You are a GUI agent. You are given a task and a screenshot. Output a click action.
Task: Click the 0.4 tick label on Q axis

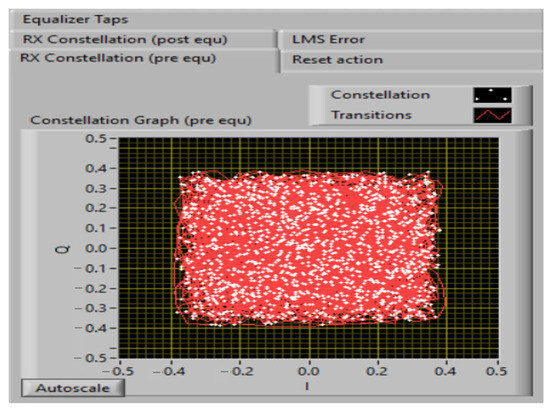tap(96, 168)
